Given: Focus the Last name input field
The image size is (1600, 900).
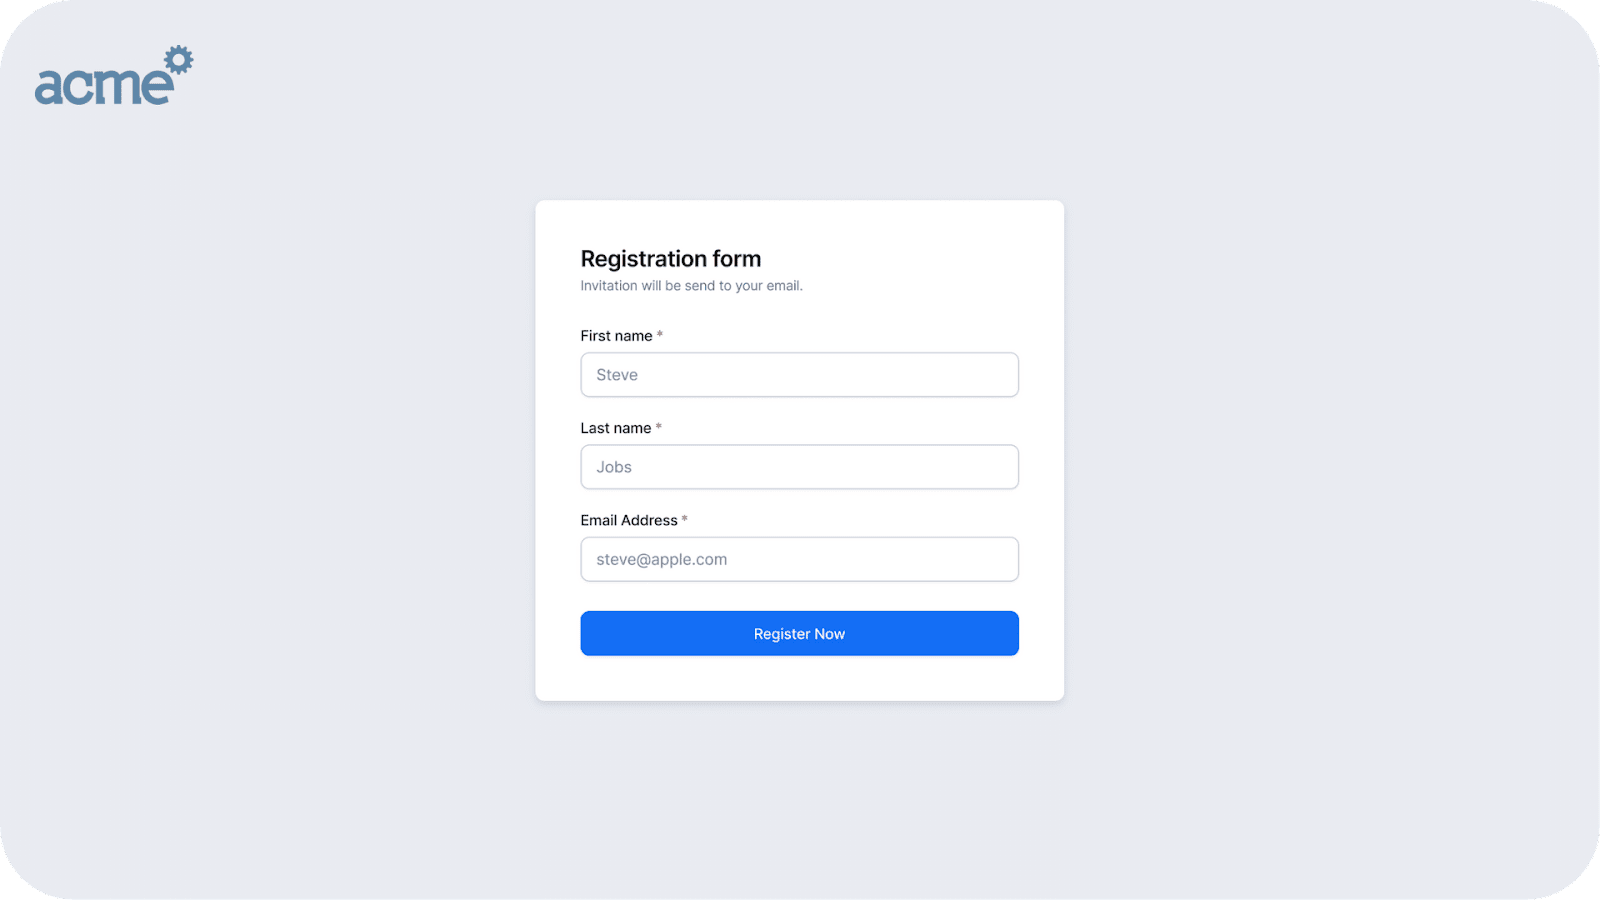Looking at the screenshot, I should (799, 467).
